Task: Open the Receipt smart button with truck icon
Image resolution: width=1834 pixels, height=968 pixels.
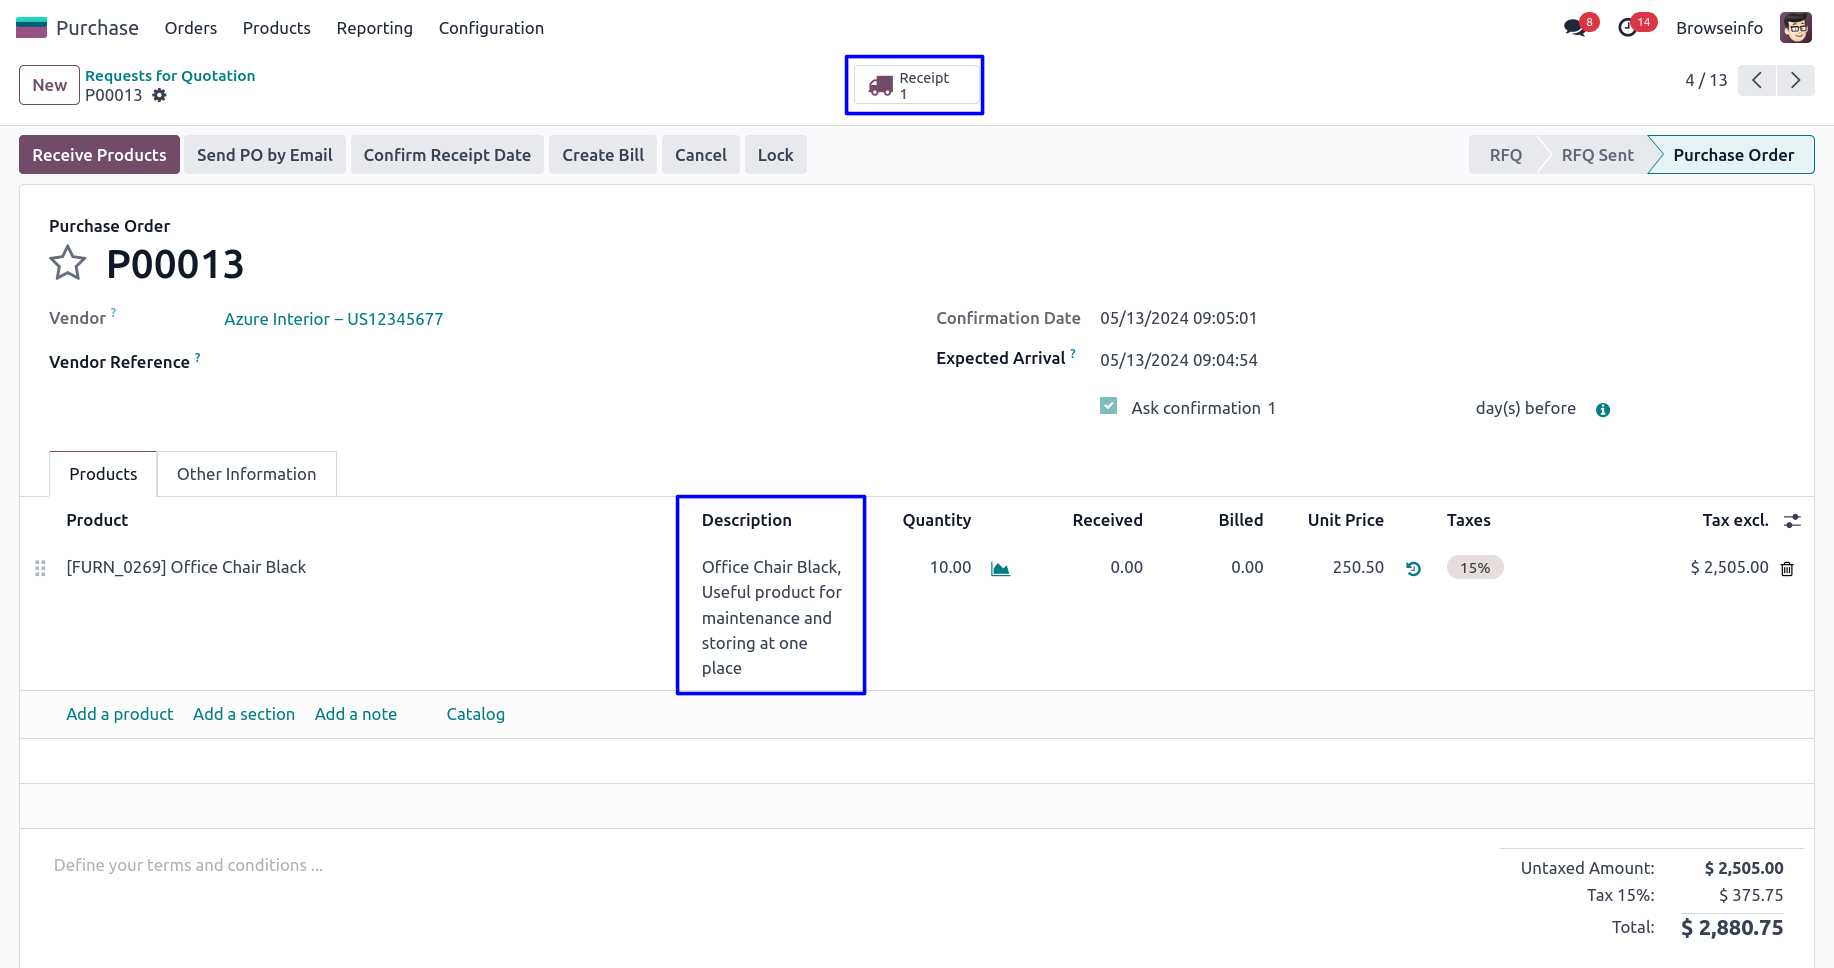Action: click(915, 85)
